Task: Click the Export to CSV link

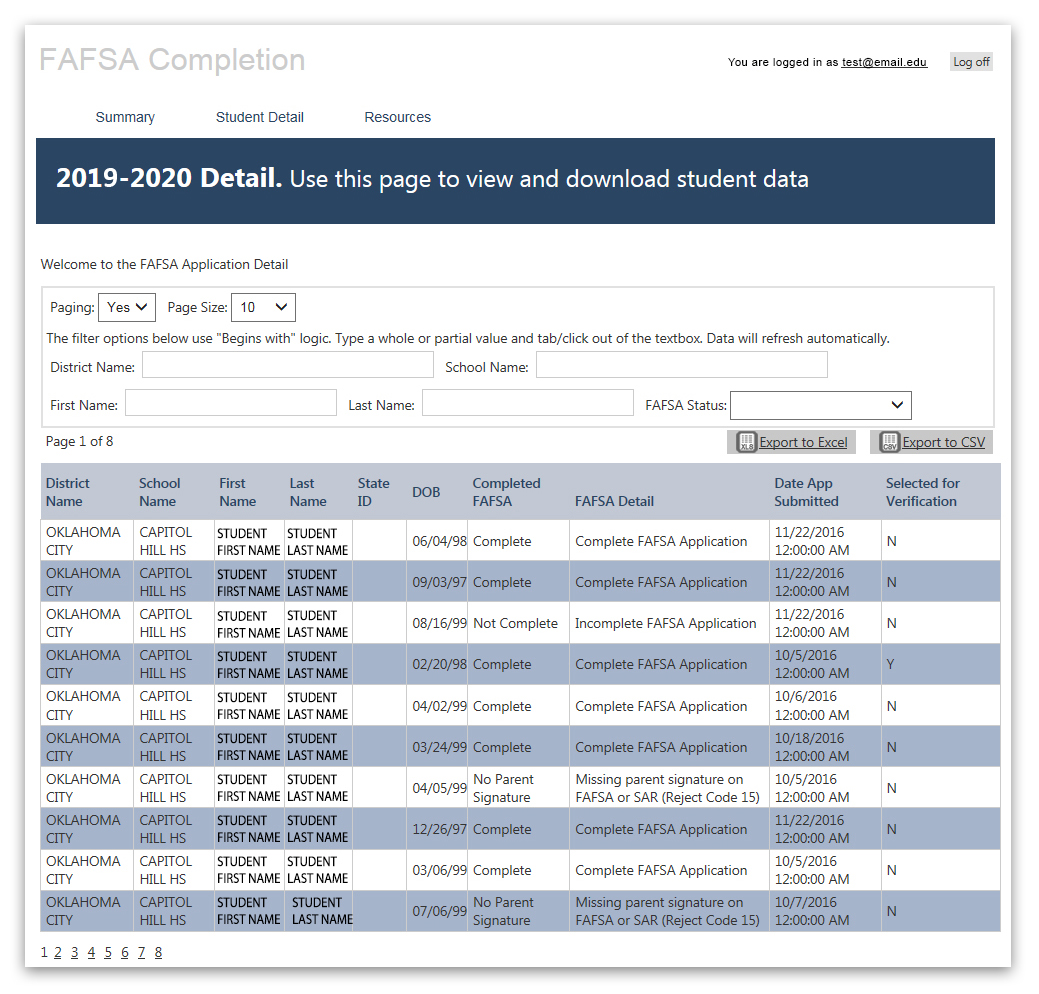Action: pos(944,442)
